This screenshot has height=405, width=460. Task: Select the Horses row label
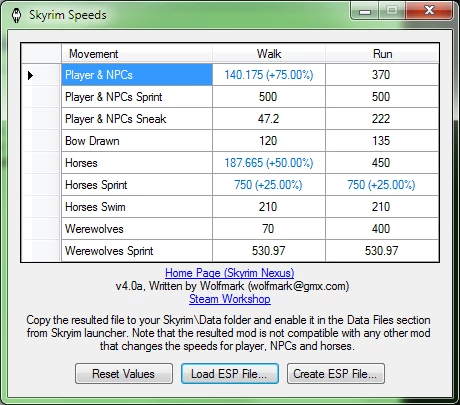point(137,163)
